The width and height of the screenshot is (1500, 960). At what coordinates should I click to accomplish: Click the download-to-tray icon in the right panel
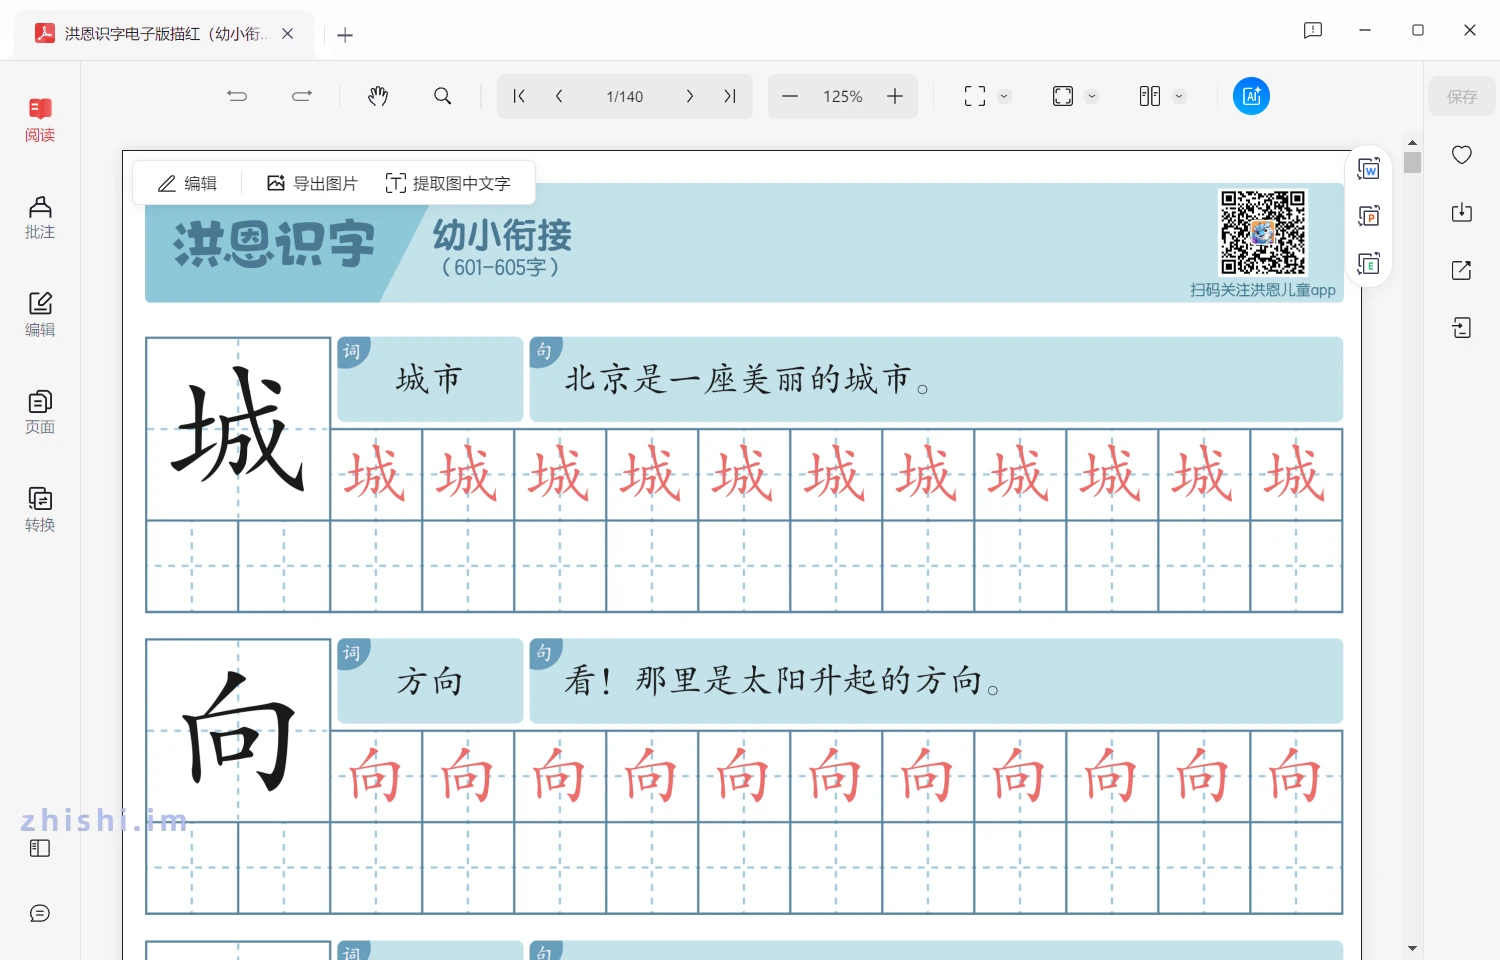(x=1462, y=212)
